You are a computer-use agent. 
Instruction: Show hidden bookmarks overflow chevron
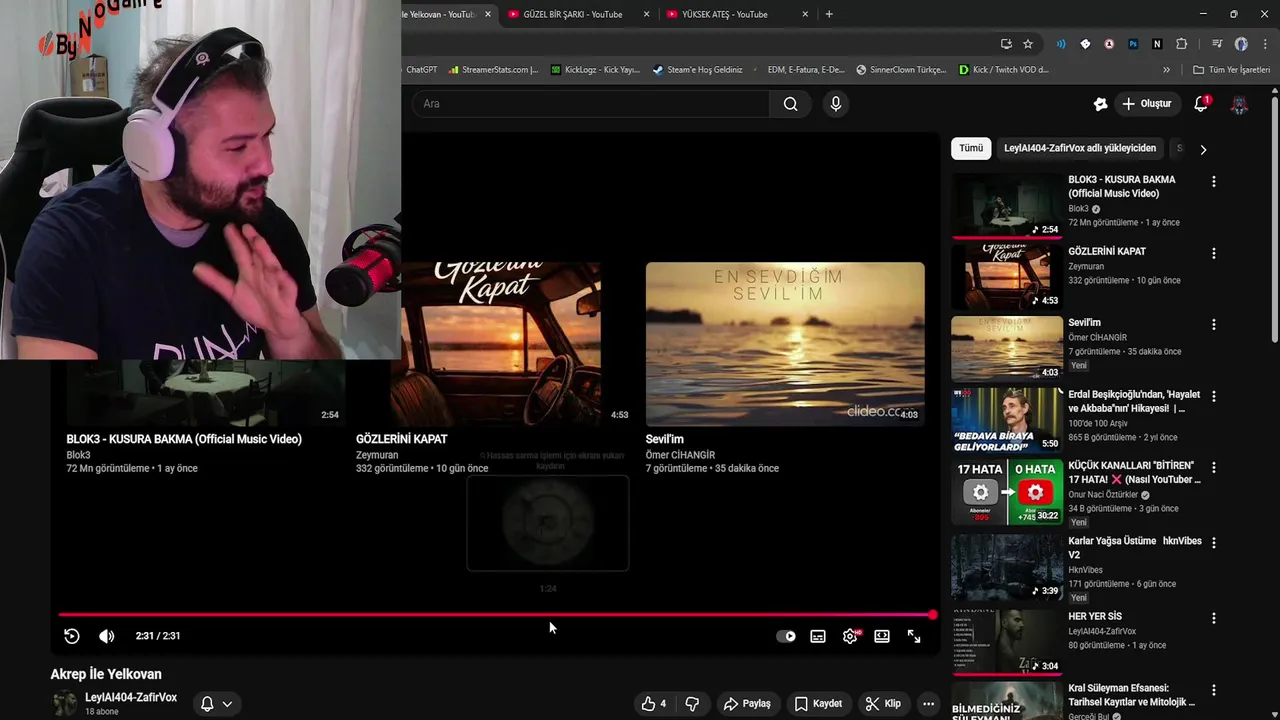click(x=1166, y=70)
